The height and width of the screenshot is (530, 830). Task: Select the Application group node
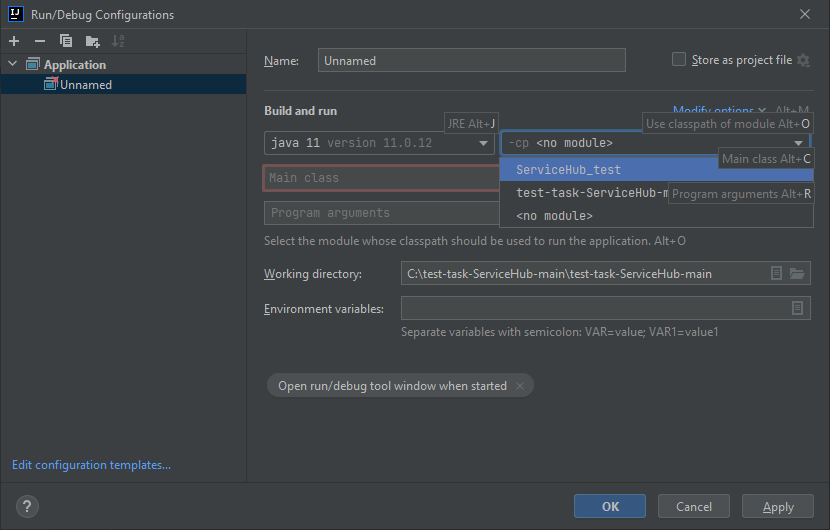pos(75,65)
